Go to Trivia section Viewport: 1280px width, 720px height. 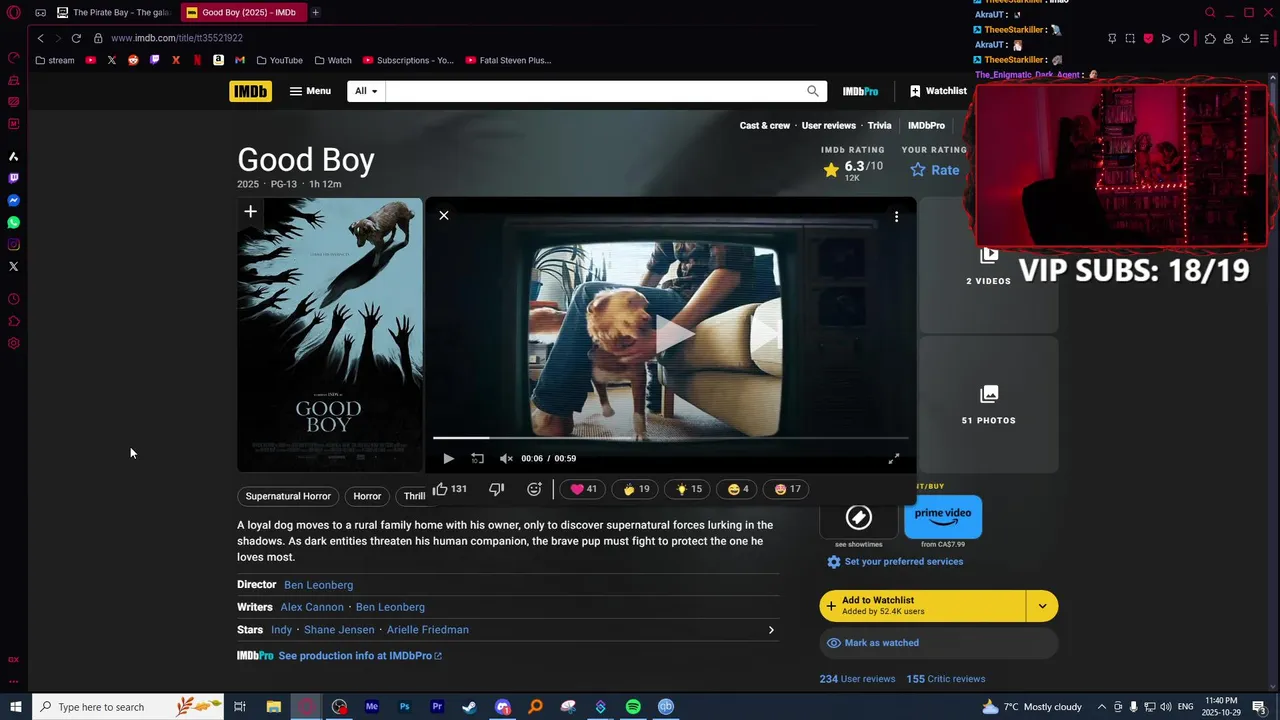click(x=879, y=126)
